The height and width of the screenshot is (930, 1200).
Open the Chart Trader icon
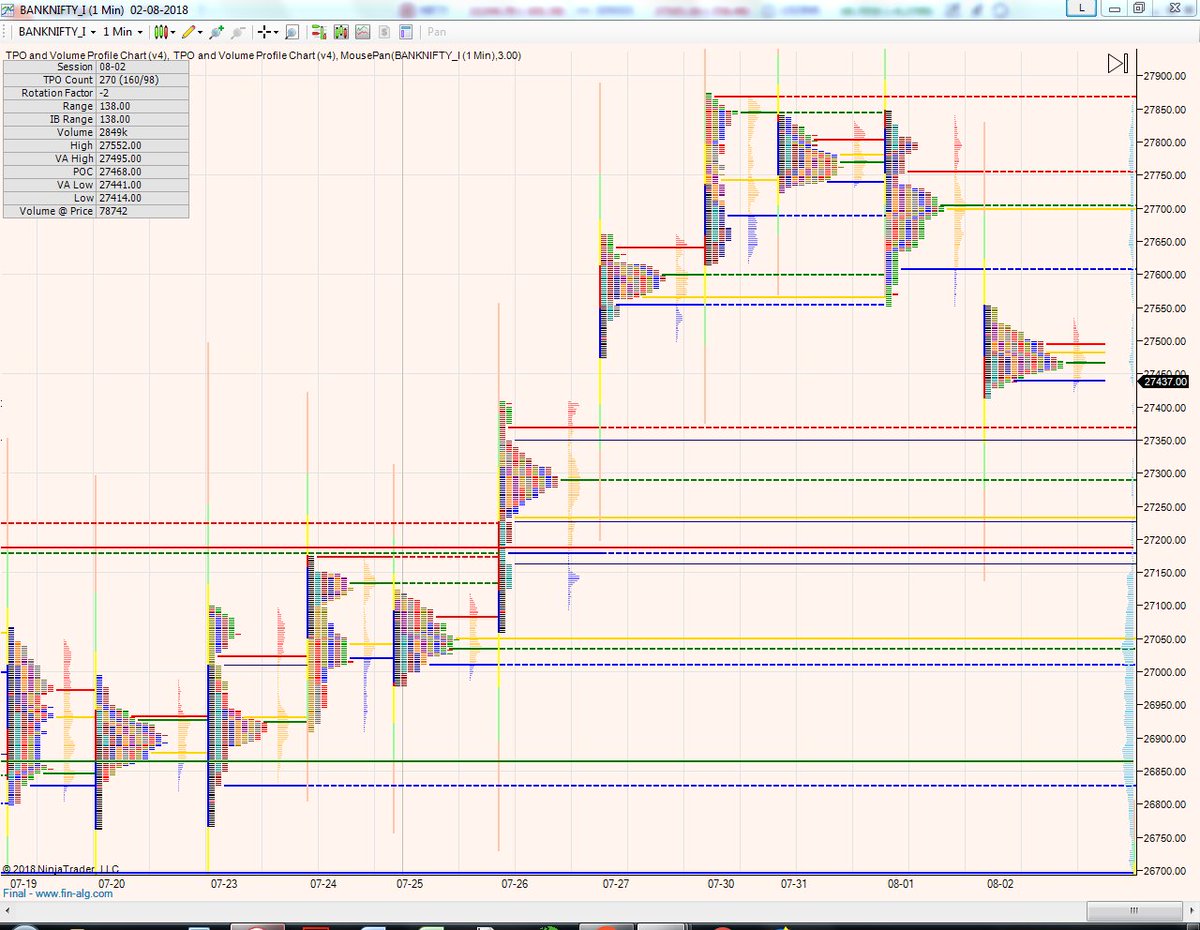click(x=317, y=32)
